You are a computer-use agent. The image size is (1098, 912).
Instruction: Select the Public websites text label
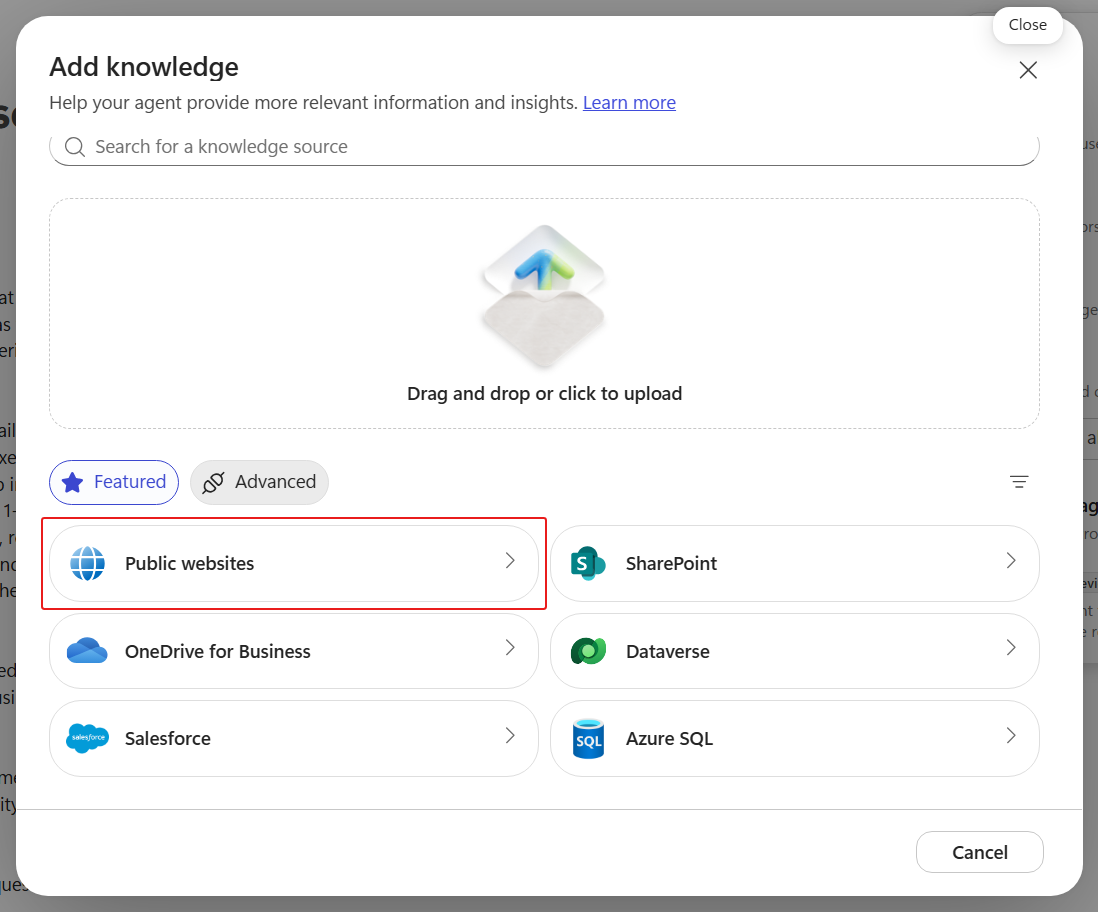(x=189, y=564)
